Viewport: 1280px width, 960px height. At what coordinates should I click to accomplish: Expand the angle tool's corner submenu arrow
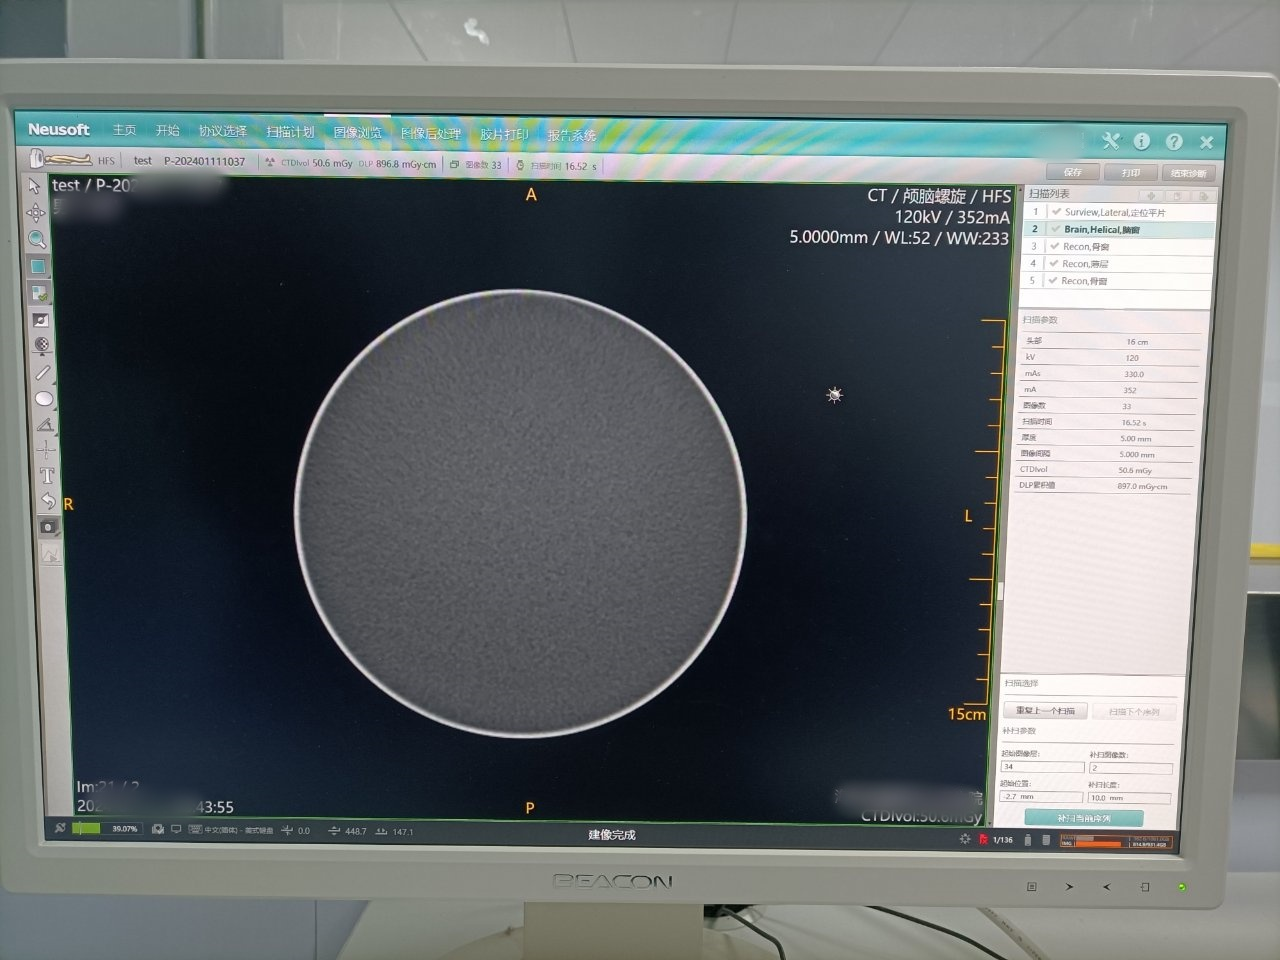pyautogui.click(x=55, y=432)
